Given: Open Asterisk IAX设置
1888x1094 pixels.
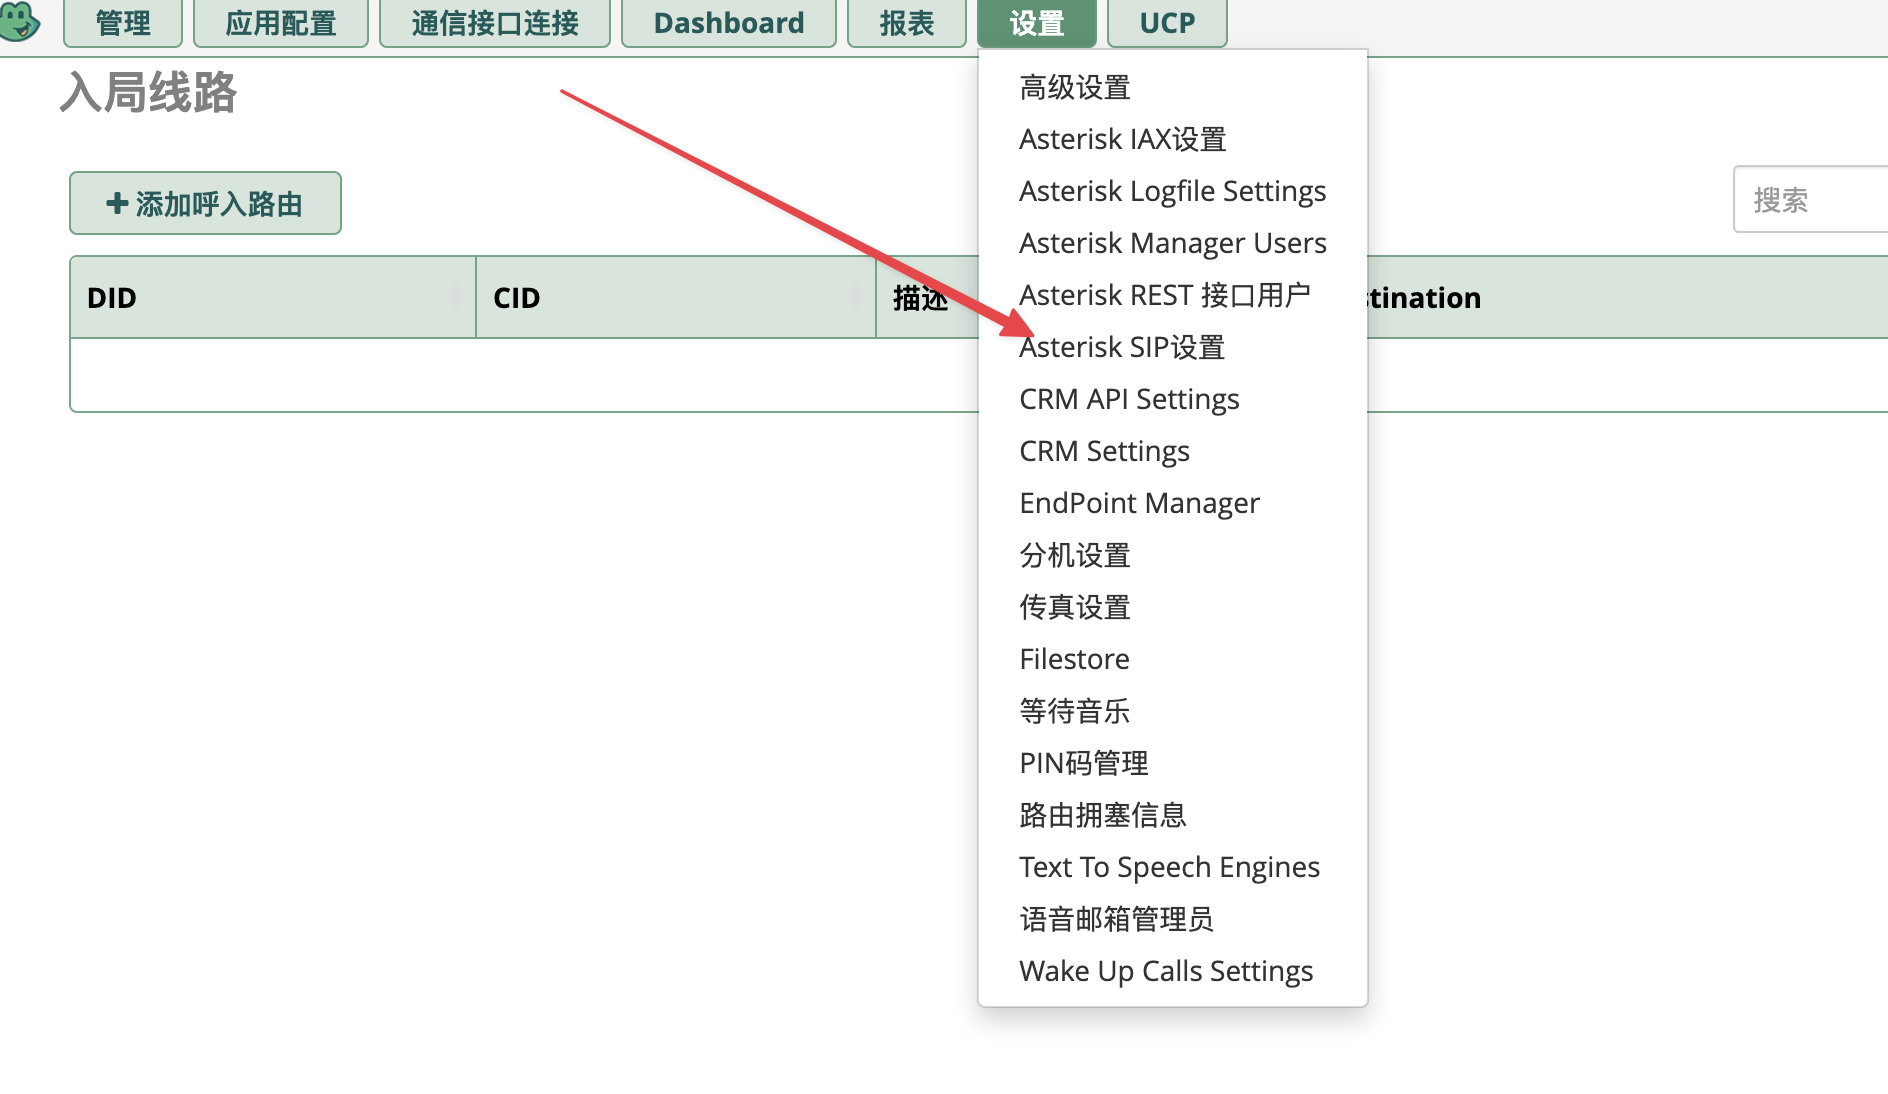Looking at the screenshot, I should click(x=1123, y=139).
